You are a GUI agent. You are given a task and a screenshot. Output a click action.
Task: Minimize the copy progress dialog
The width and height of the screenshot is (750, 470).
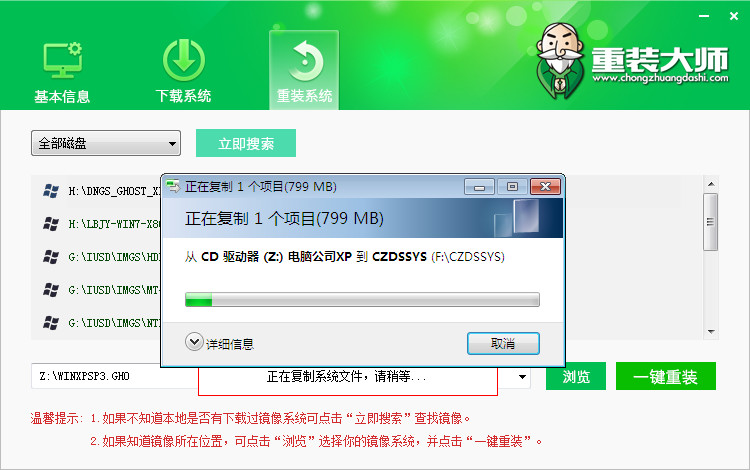click(479, 186)
